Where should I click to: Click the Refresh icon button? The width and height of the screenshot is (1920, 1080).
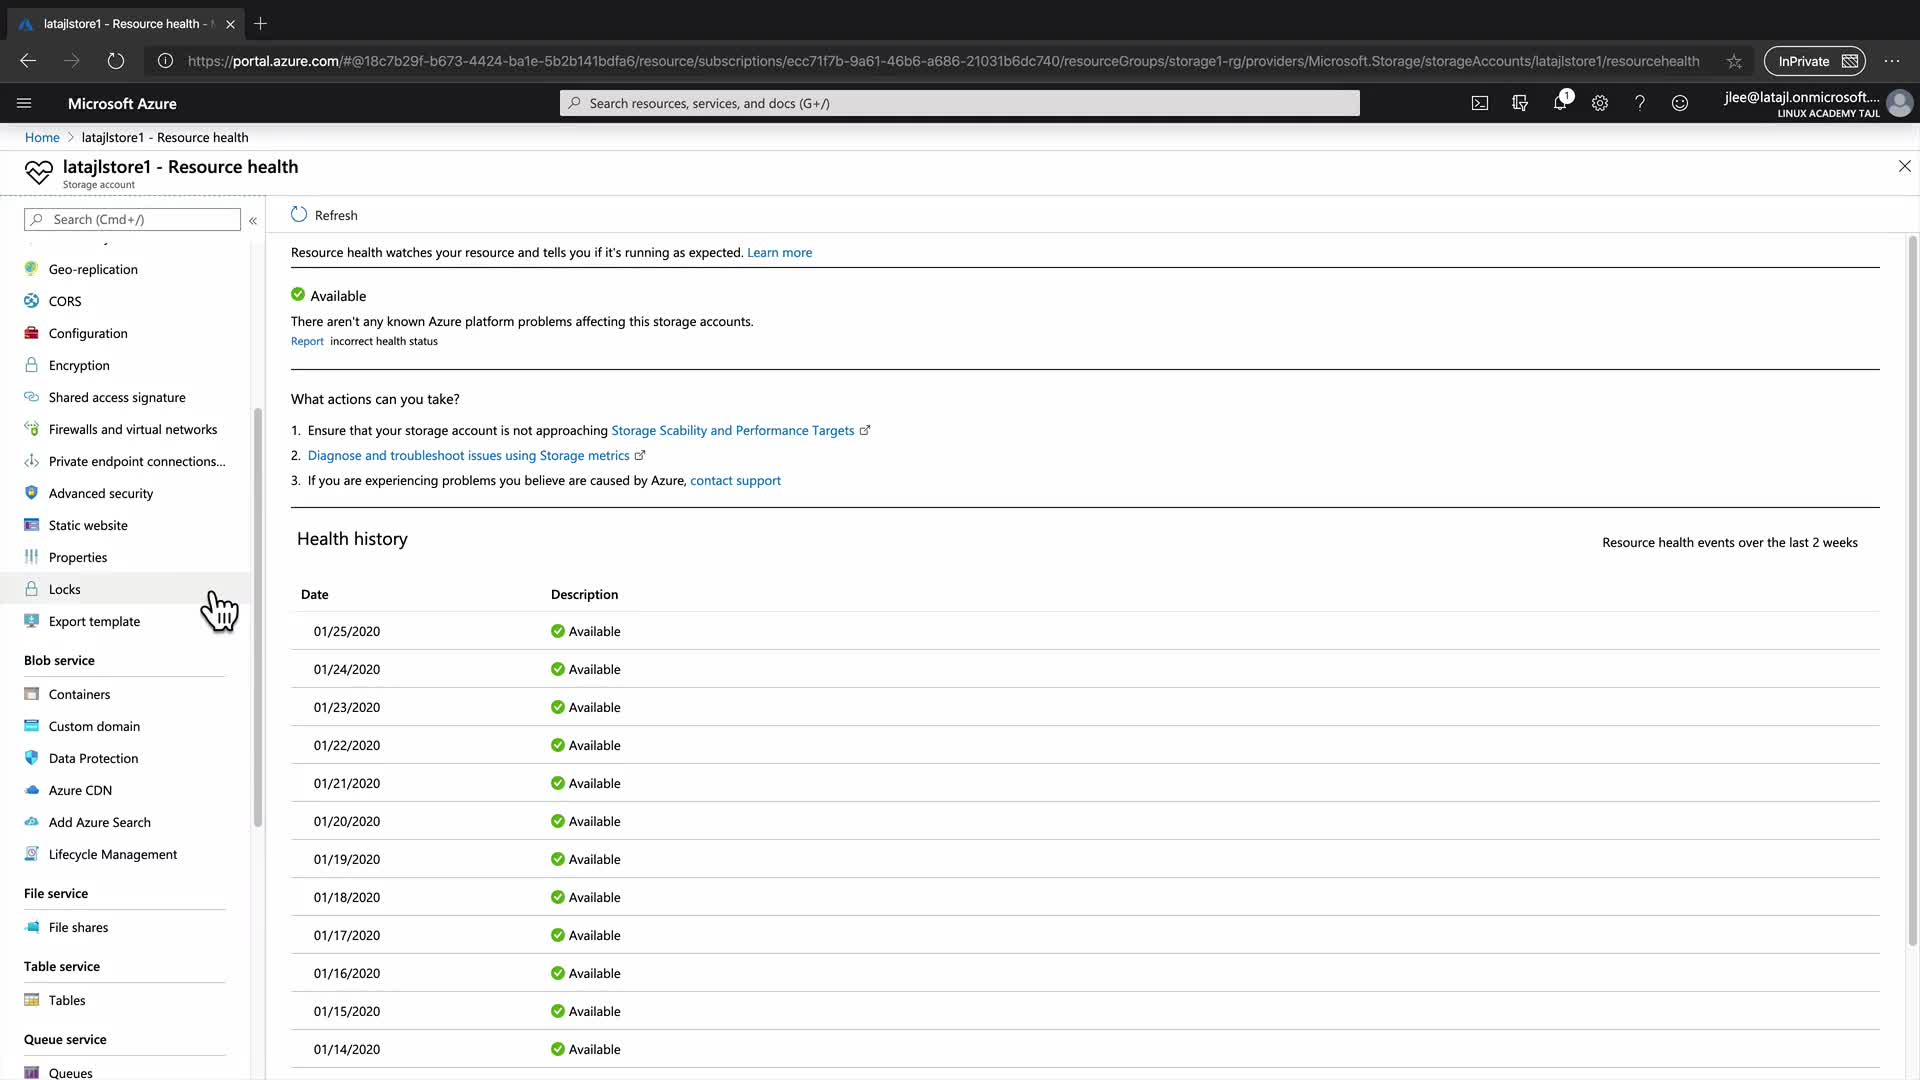click(x=299, y=215)
